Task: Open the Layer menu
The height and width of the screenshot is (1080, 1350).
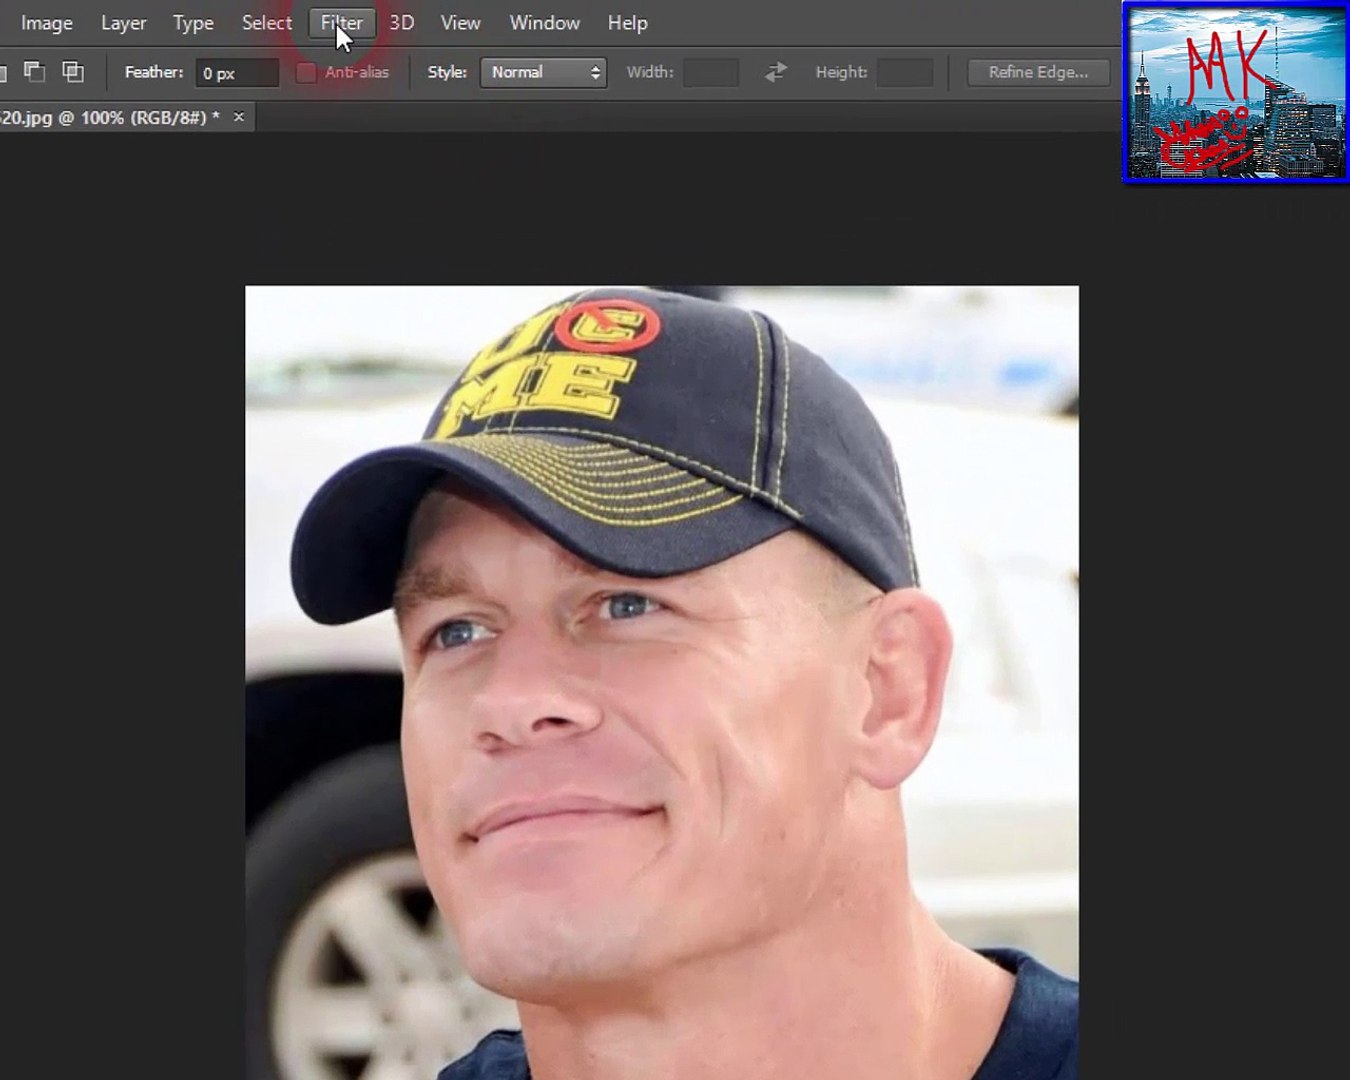Action: (123, 23)
